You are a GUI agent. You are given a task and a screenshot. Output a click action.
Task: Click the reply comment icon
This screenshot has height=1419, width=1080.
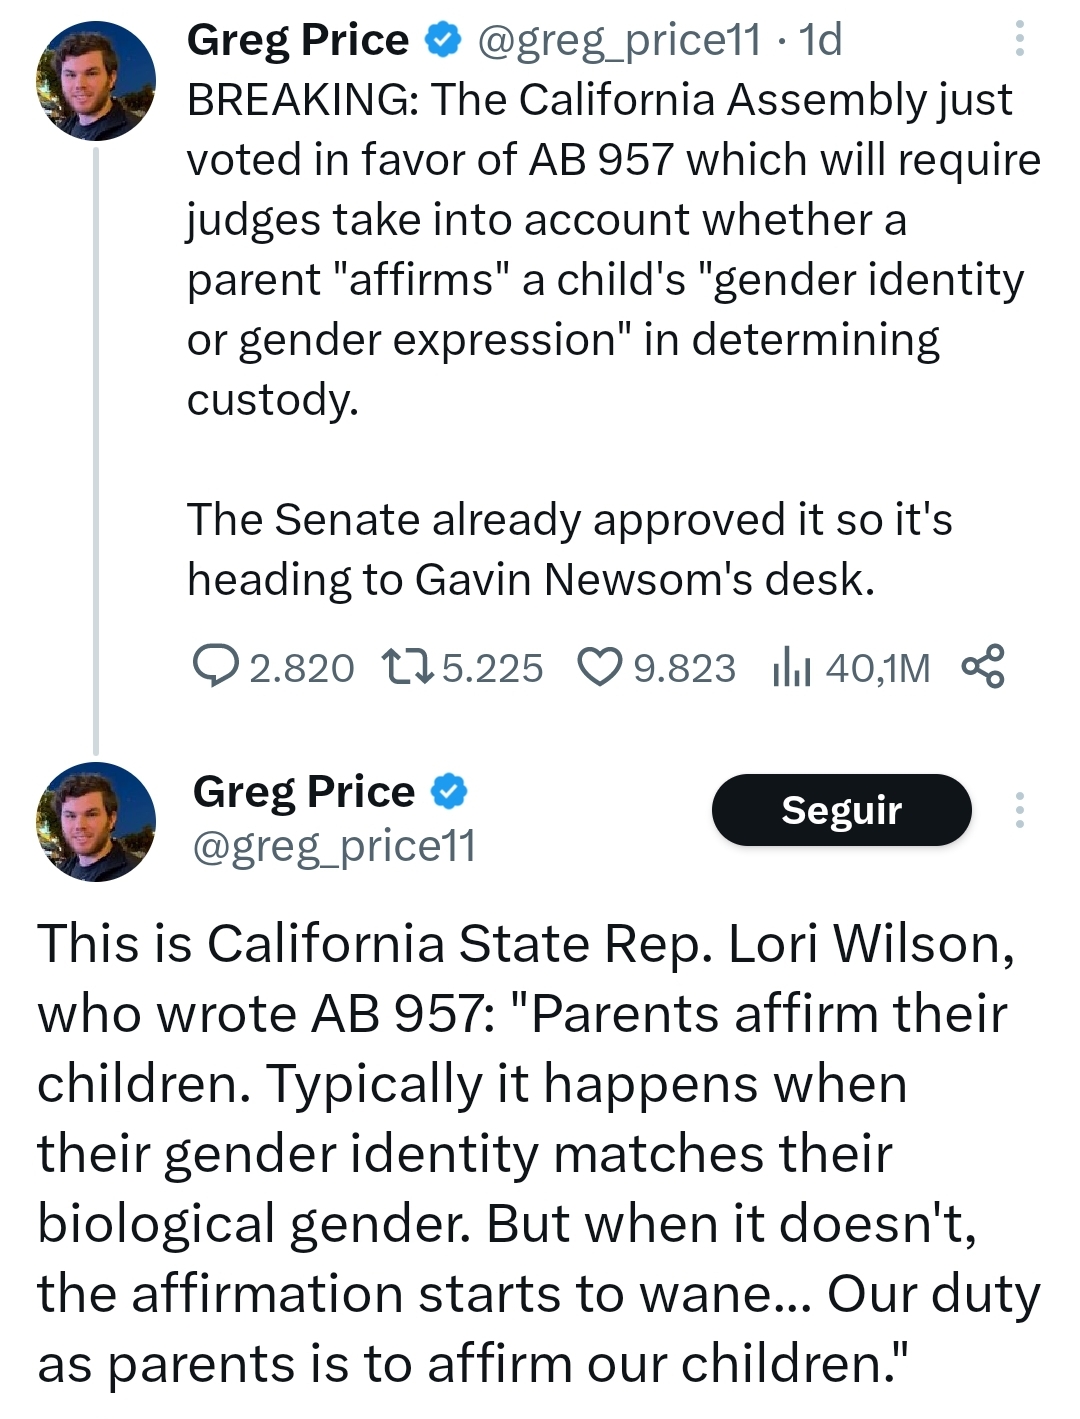pos(215,667)
